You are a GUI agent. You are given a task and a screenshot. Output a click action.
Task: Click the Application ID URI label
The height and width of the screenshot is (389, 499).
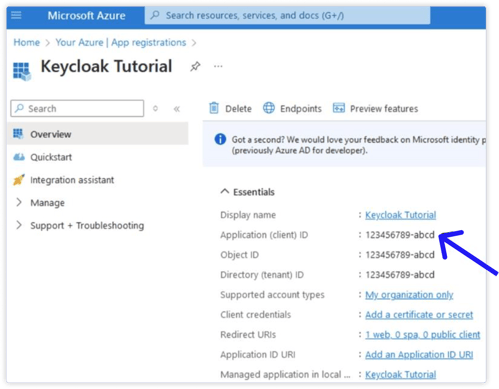coord(258,355)
